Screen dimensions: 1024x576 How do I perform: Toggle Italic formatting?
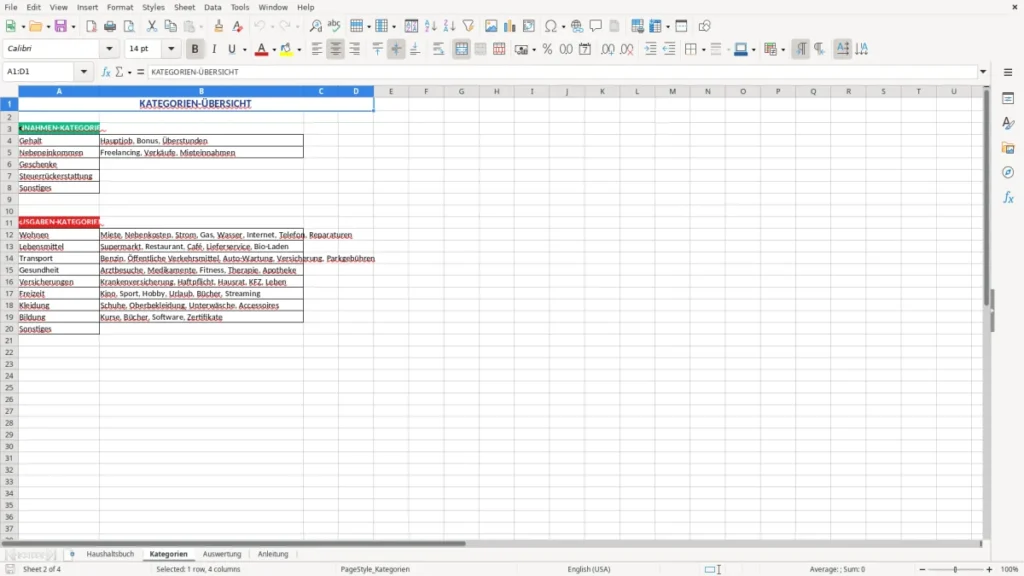pos(214,49)
